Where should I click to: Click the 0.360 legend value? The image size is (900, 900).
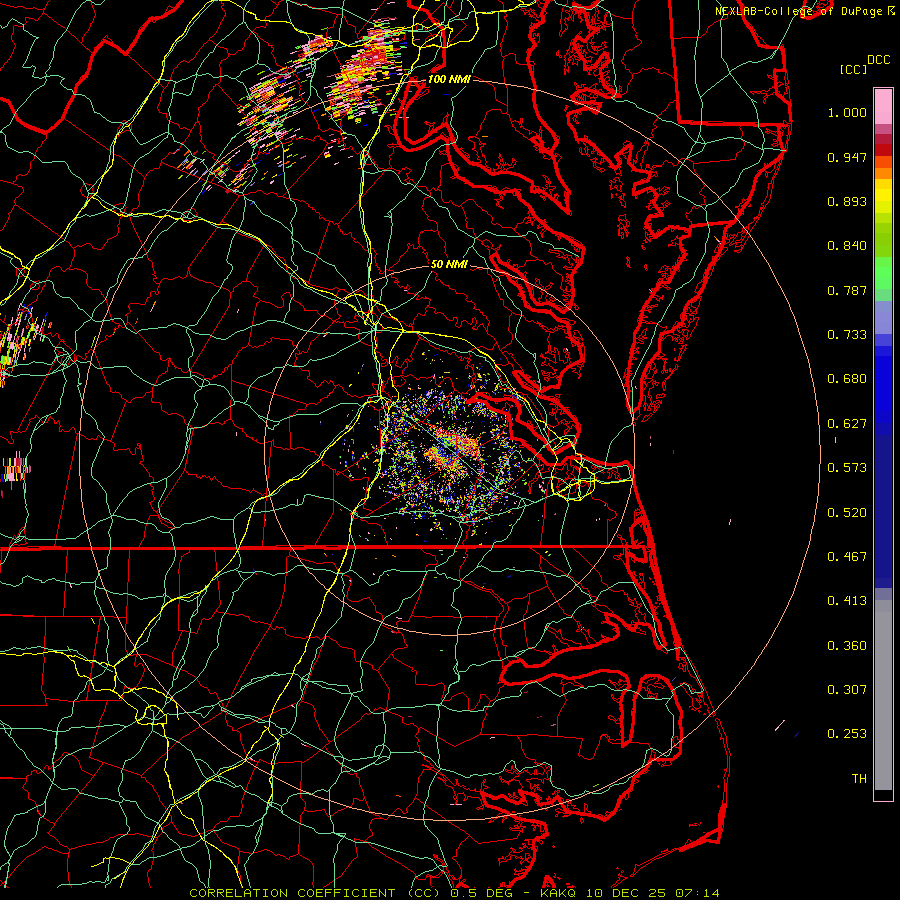847,646
